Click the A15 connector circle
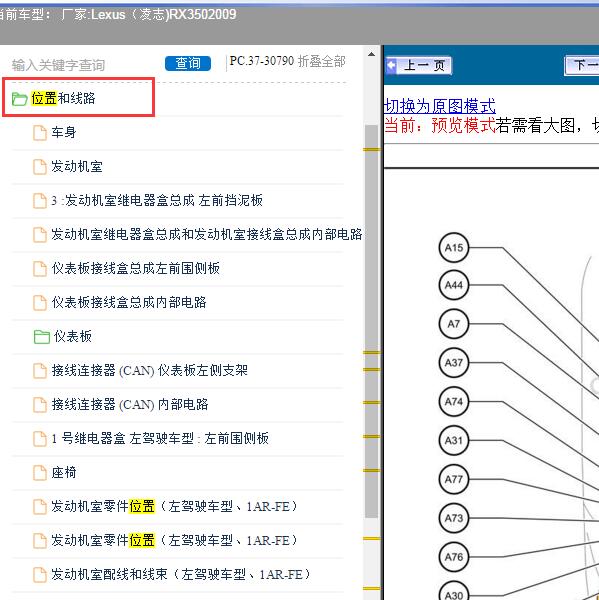This screenshot has width=599, height=600. pos(454,248)
